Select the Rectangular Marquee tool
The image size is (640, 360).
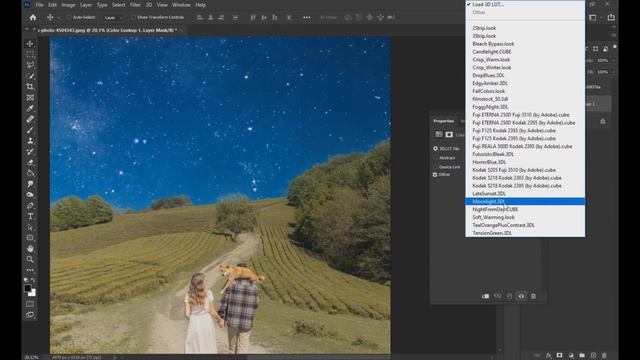click(x=30, y=54)
